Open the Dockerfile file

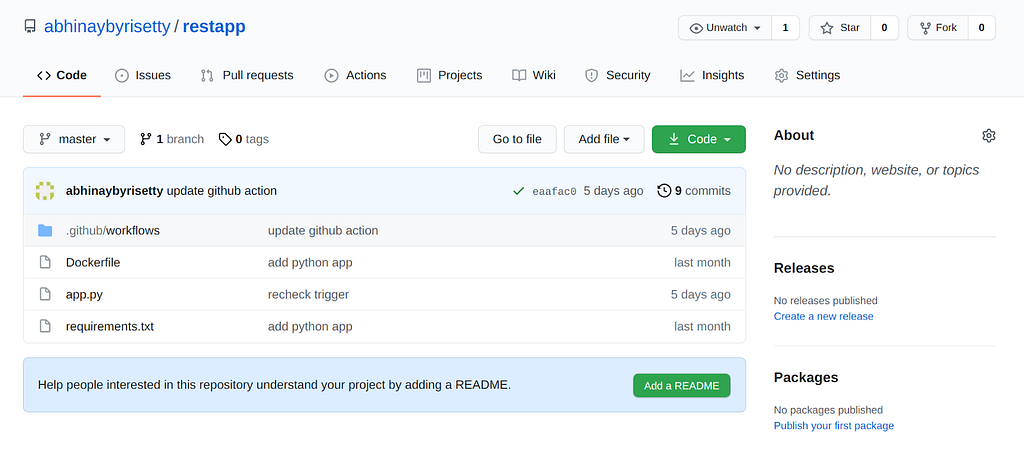point(93,262)
